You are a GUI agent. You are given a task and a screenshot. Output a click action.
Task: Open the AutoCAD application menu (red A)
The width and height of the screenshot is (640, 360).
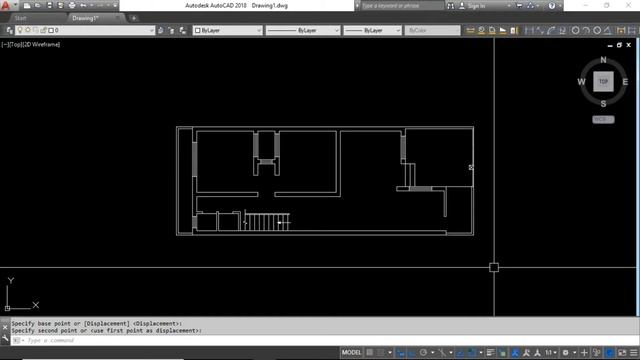click(6, 5)
